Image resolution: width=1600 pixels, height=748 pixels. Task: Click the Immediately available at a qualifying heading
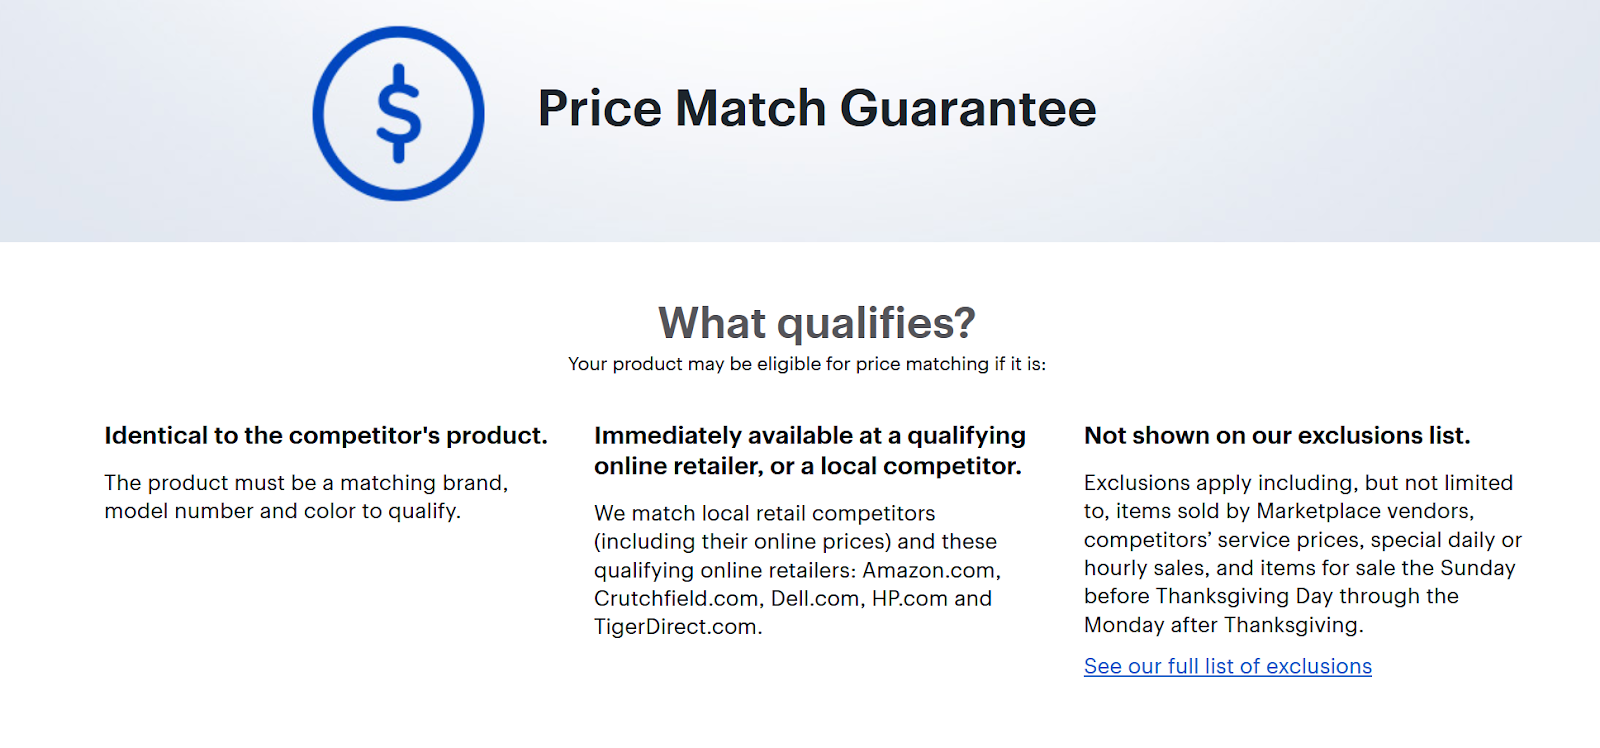click(x=810, y=436)
